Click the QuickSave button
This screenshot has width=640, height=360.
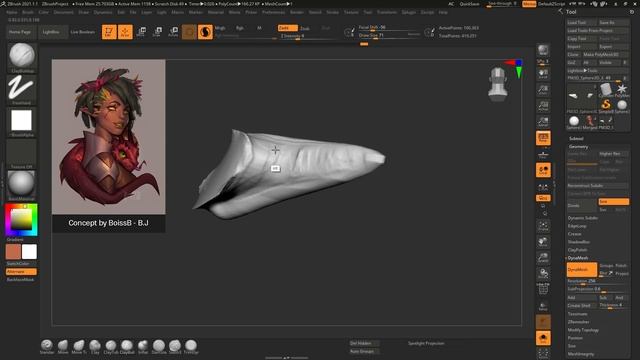tap(469, 4)
